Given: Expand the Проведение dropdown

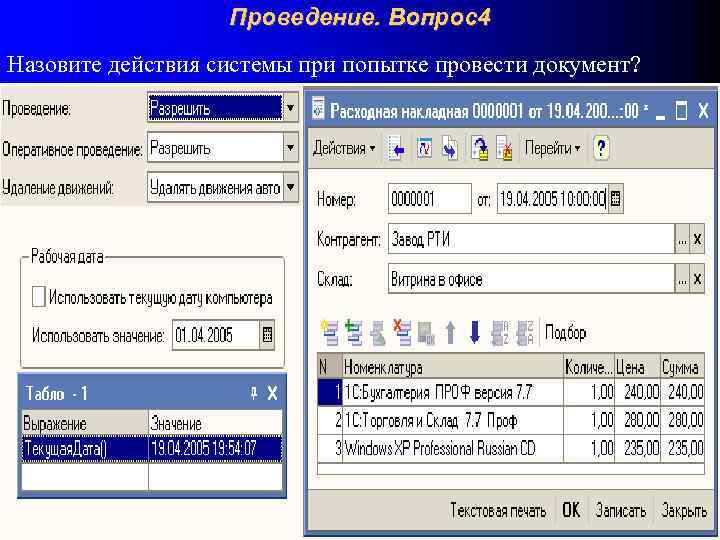Looking at the screenshot, I should (290, 108).
